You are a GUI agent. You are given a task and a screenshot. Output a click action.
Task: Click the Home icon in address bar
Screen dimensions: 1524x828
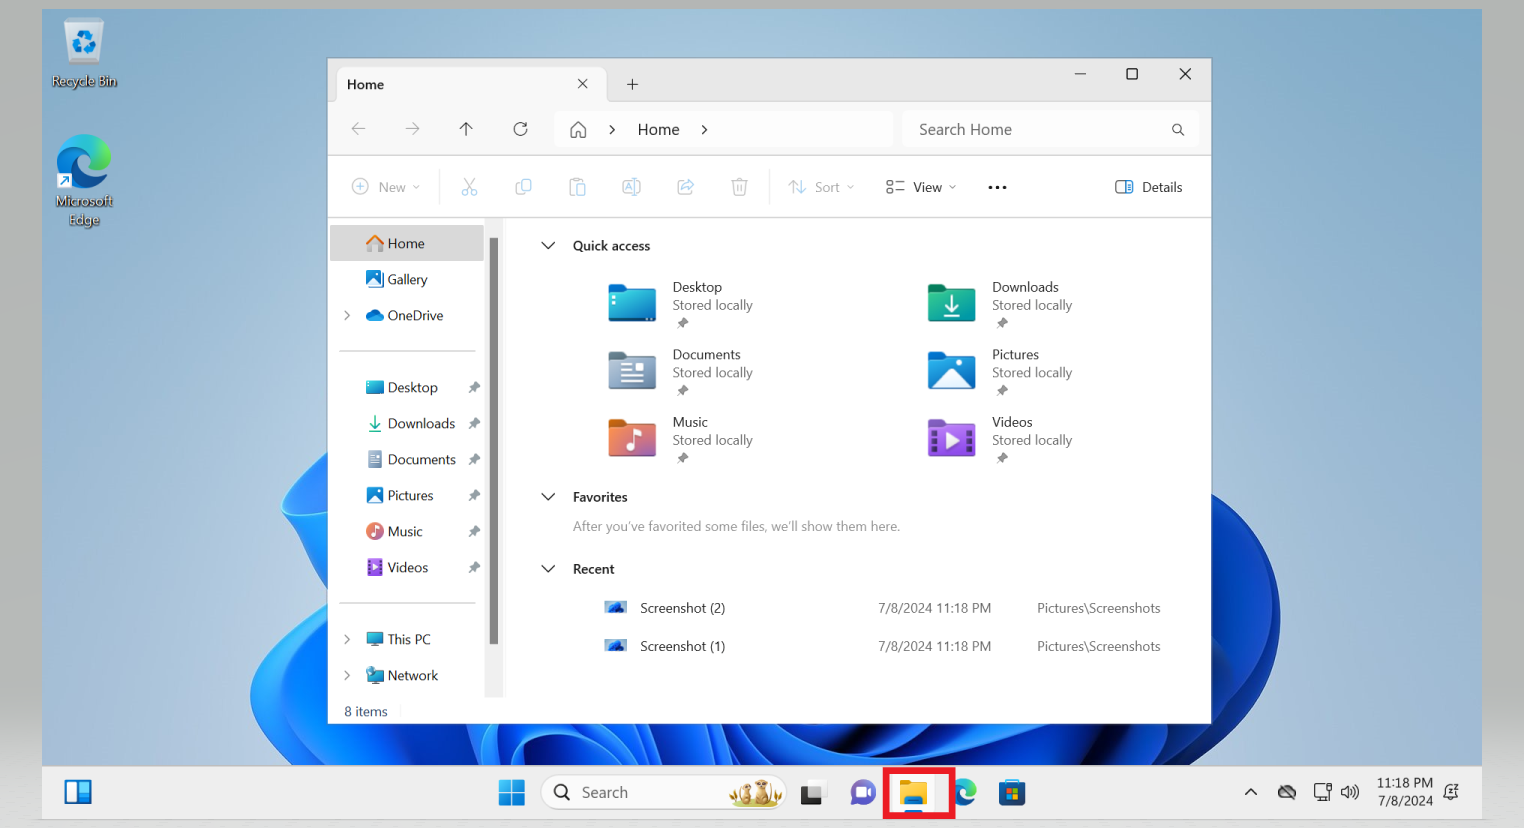tap(578, 129)
